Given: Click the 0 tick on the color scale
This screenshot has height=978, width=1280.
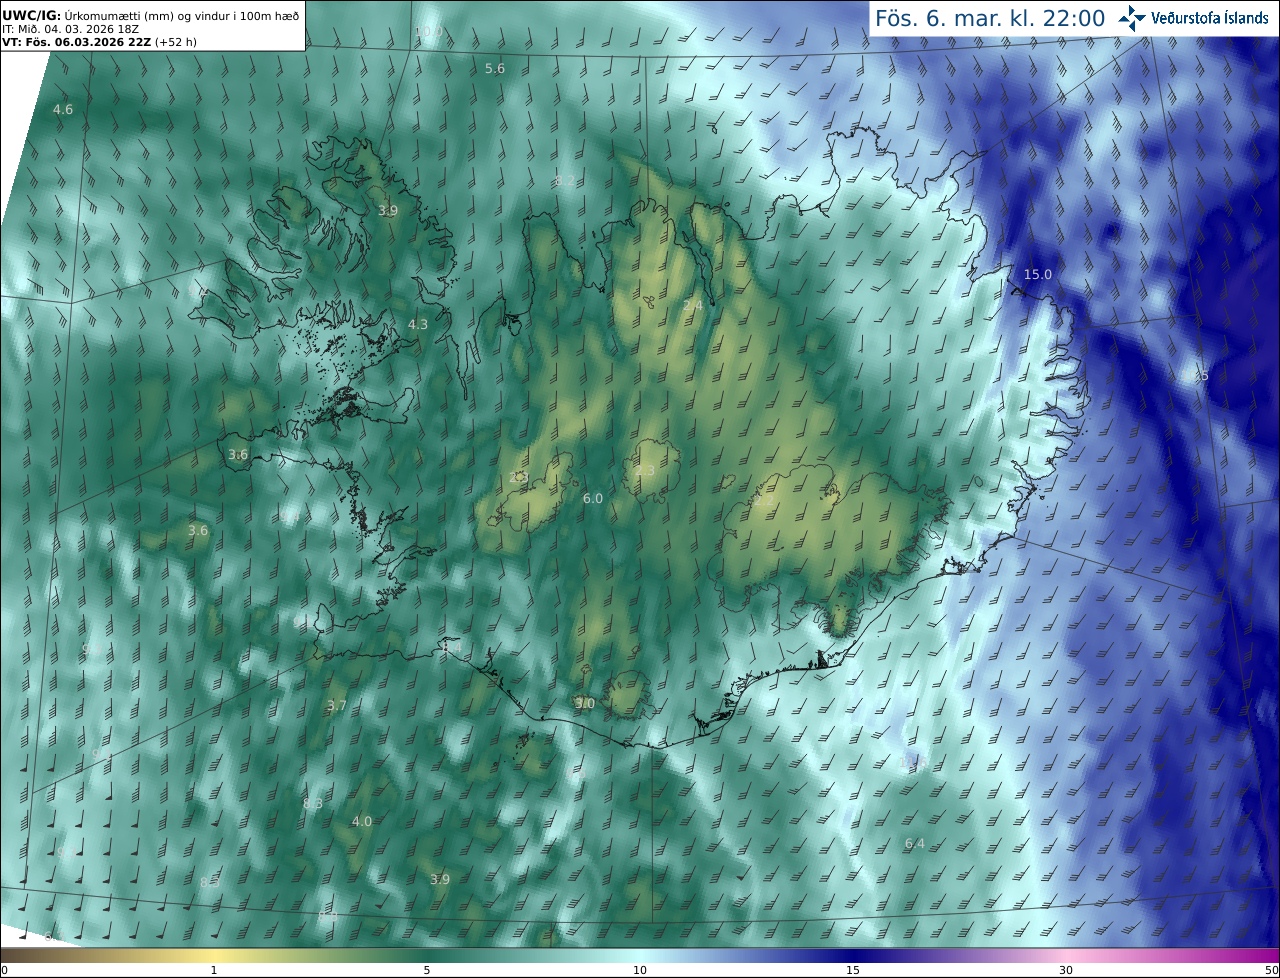Looking at the screenshot, I should [4, 970].
